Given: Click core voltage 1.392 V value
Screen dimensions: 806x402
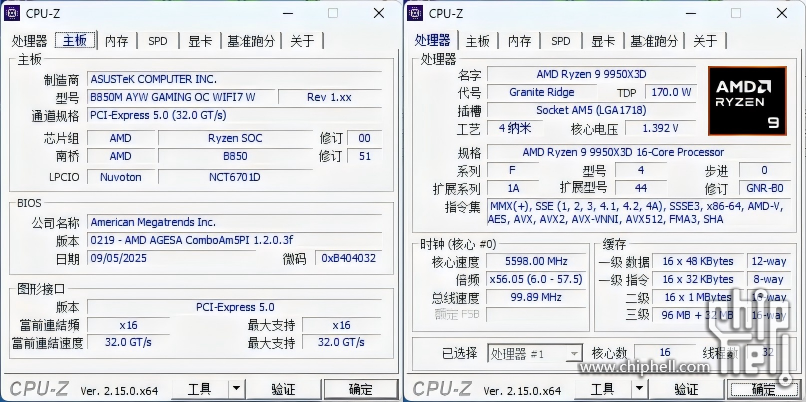Looking at the screenshot, I should pyautogui.click(x=660, y=128).
